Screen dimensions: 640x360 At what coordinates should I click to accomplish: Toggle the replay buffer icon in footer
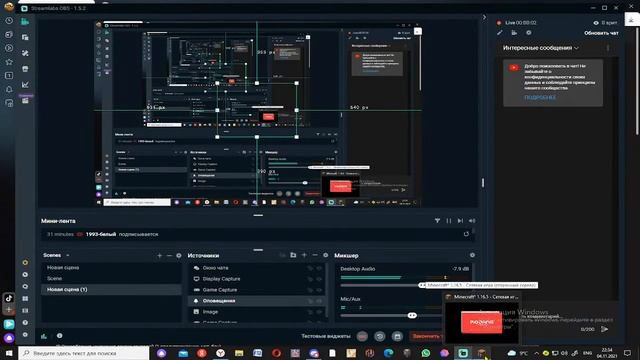[x=380, y=336]
